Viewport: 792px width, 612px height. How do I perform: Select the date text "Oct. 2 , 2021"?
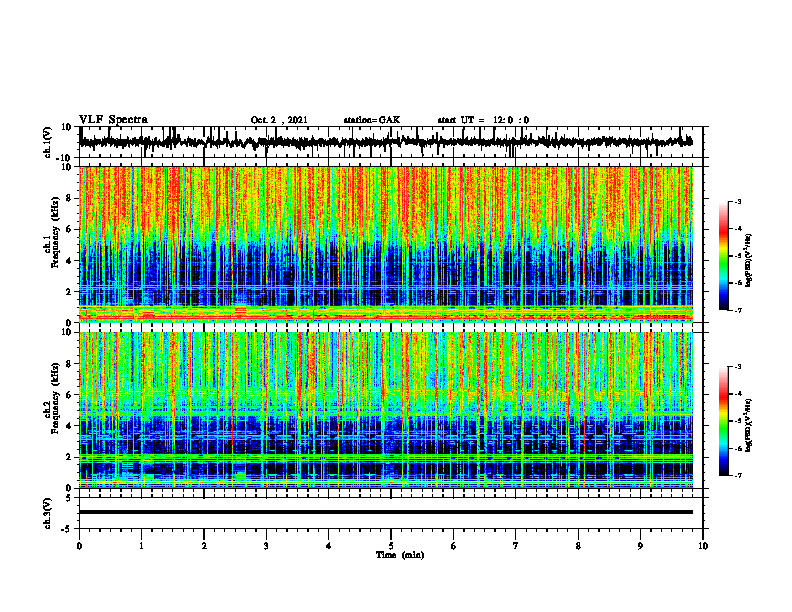tap(279, 120)
